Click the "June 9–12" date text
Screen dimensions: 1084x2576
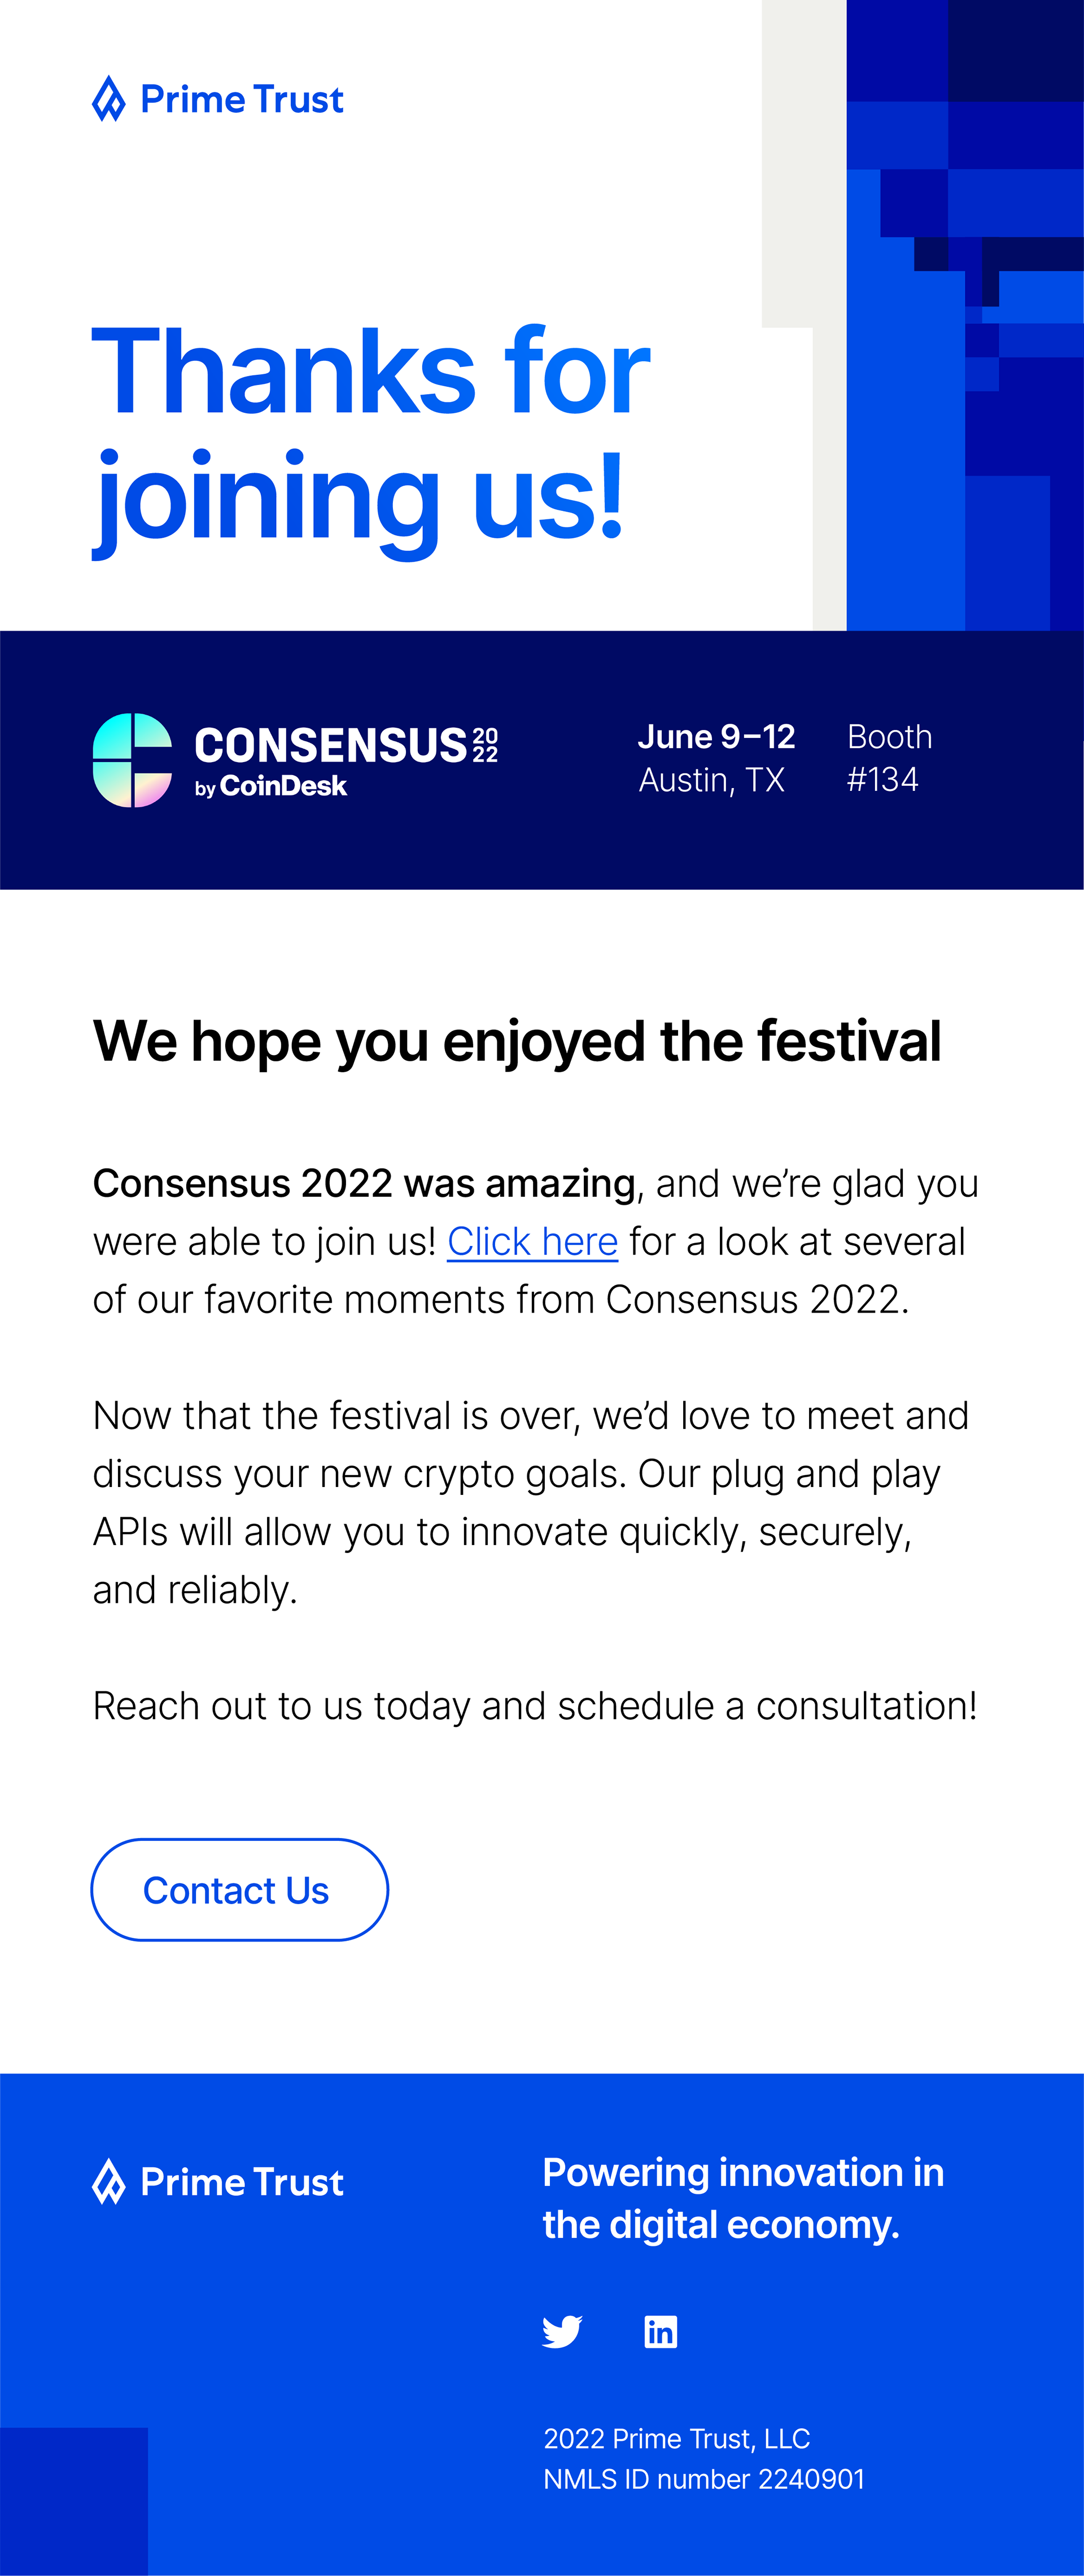pos(717,737)
